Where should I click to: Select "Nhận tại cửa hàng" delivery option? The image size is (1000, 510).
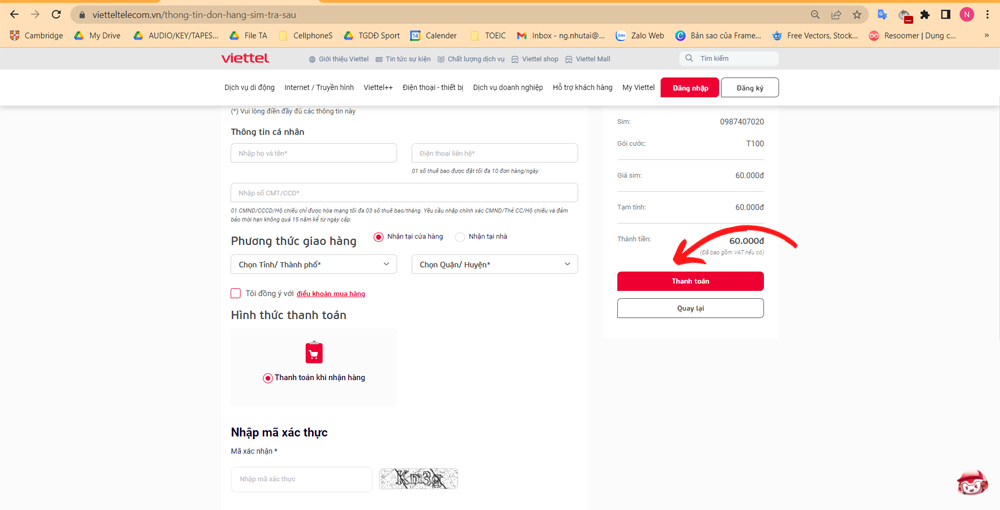pos(379,237)
